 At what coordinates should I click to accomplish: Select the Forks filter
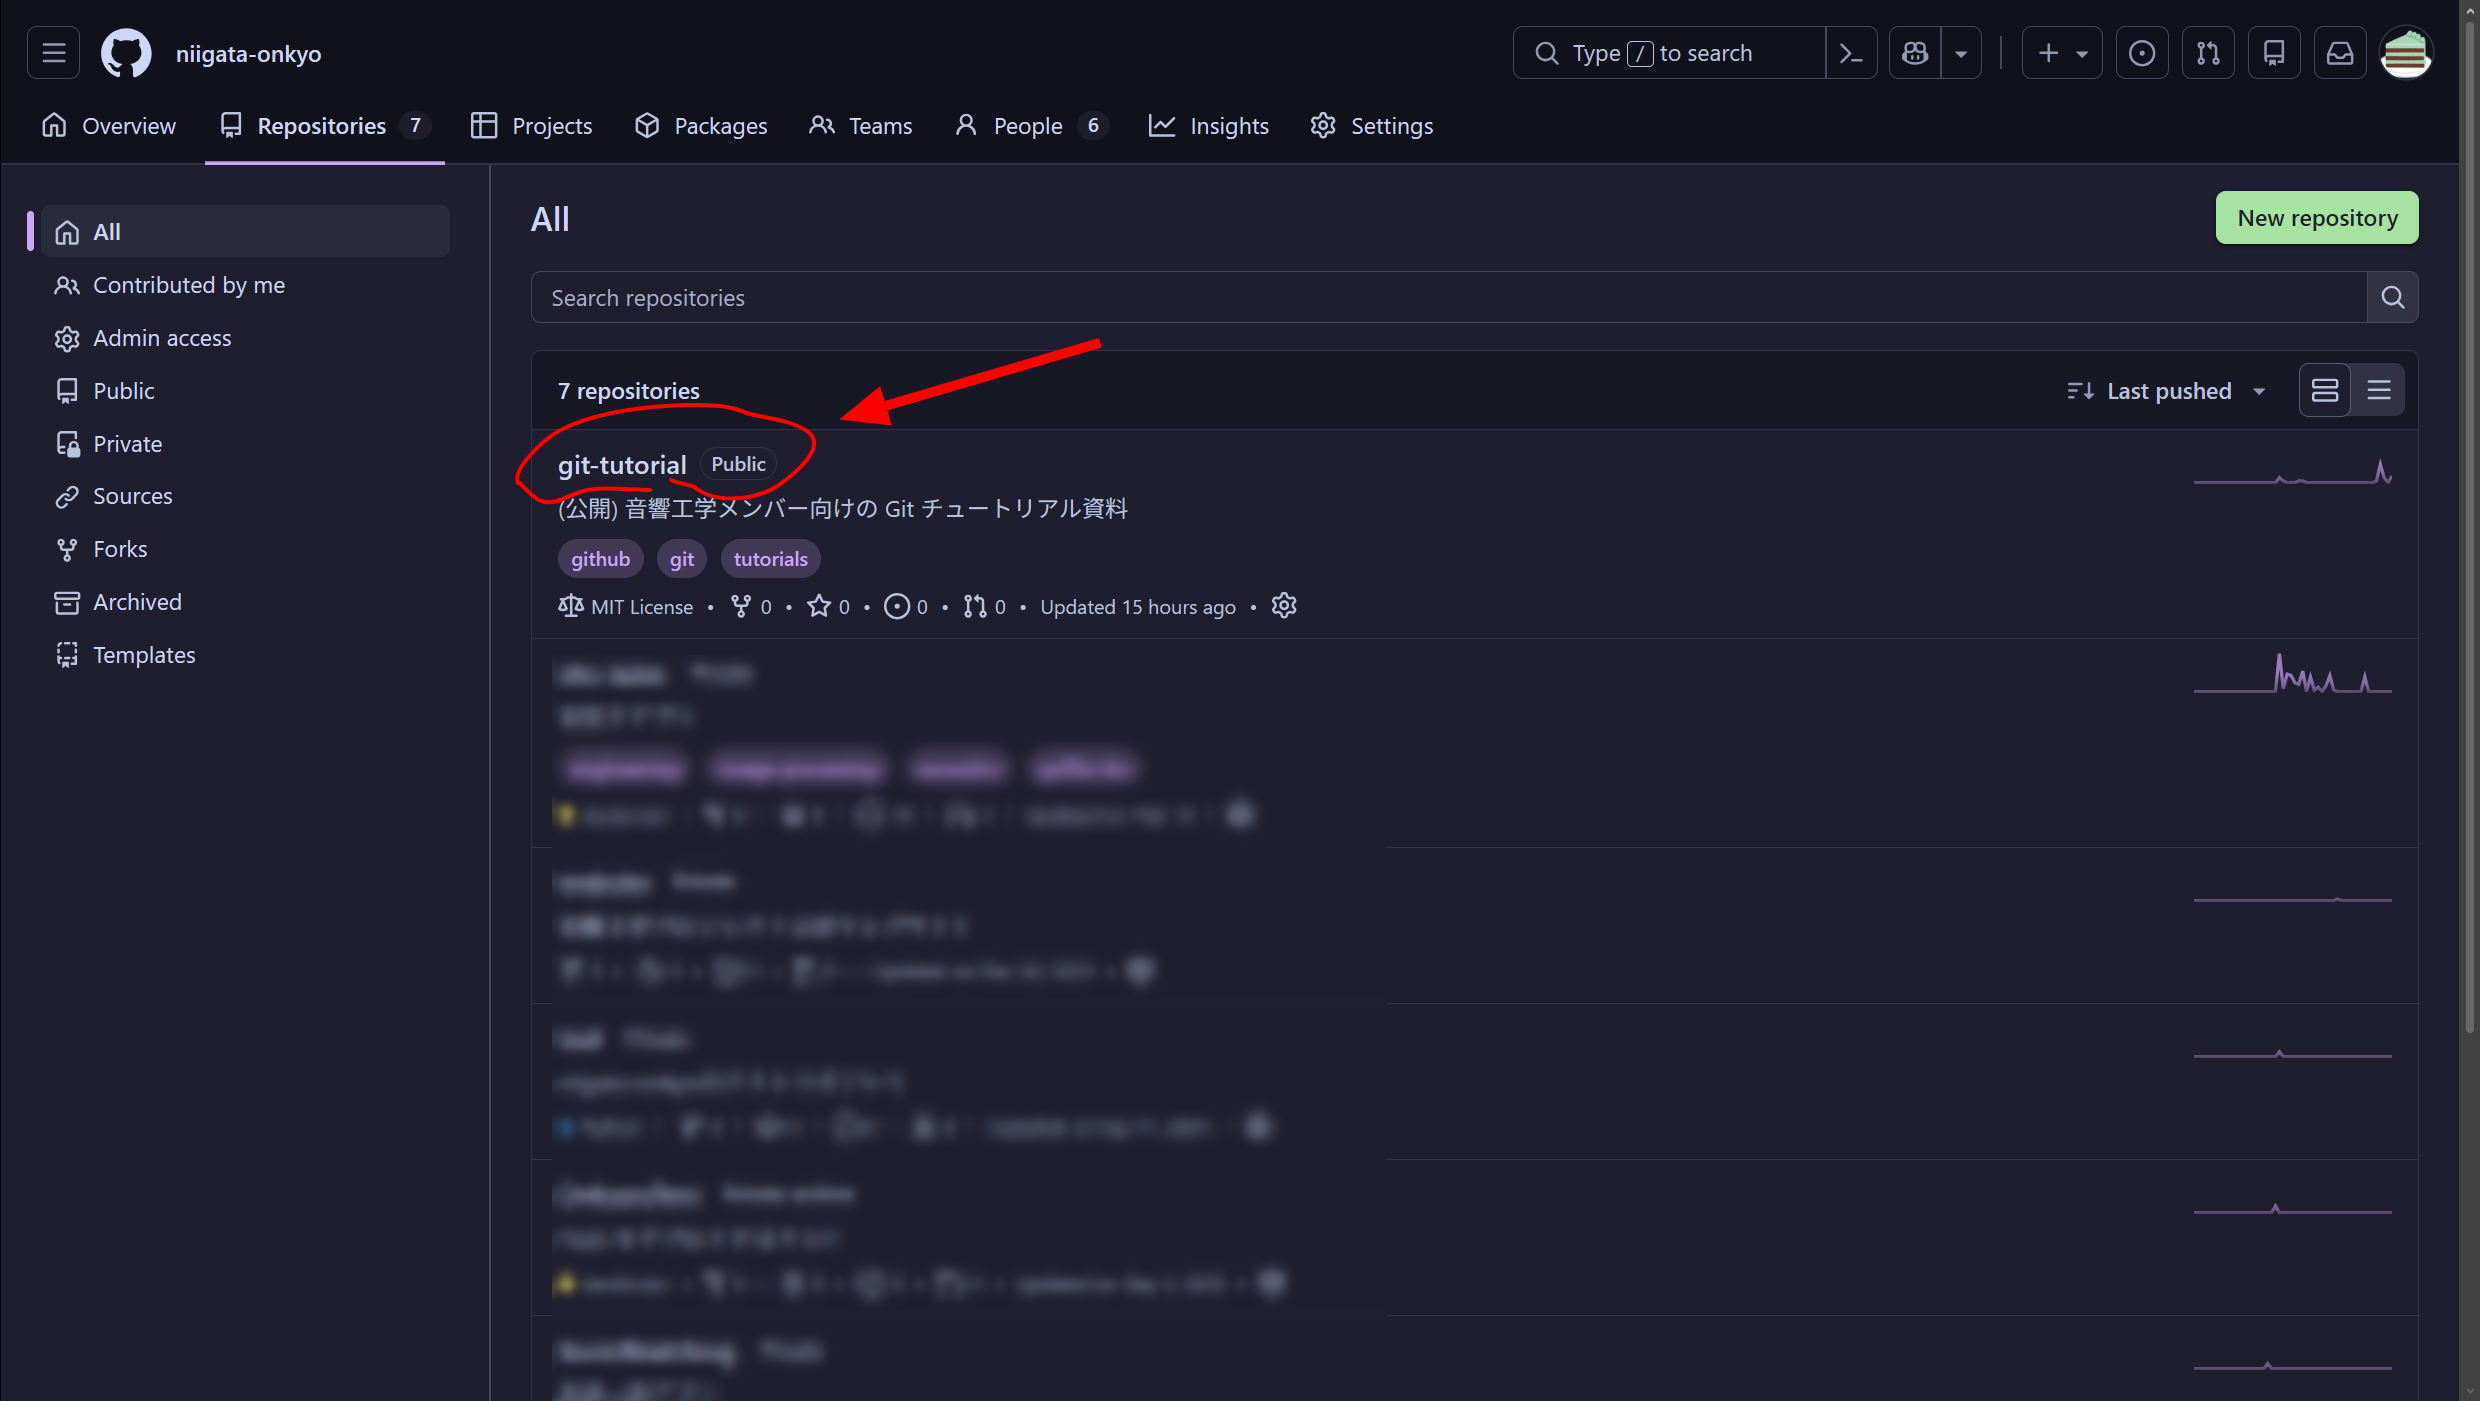(245, 549)
